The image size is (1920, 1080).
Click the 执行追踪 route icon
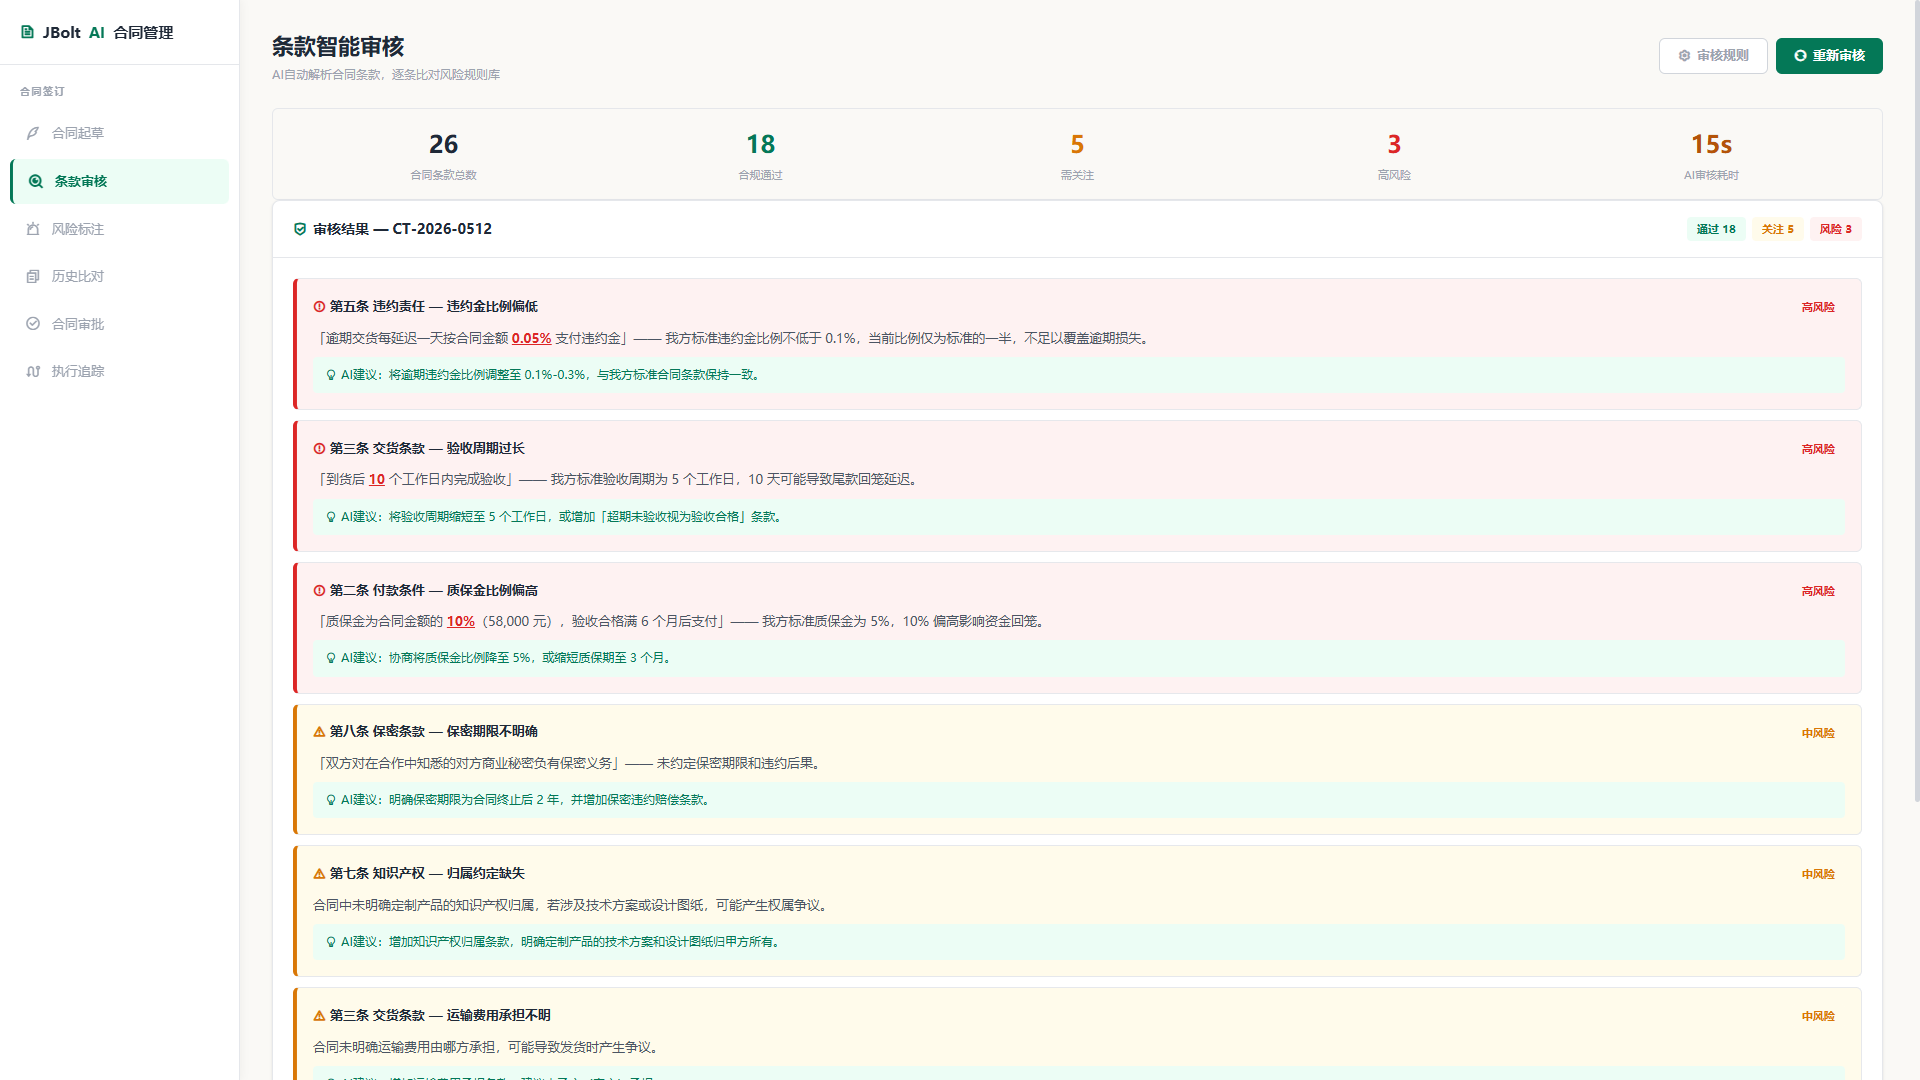point(33,371)
